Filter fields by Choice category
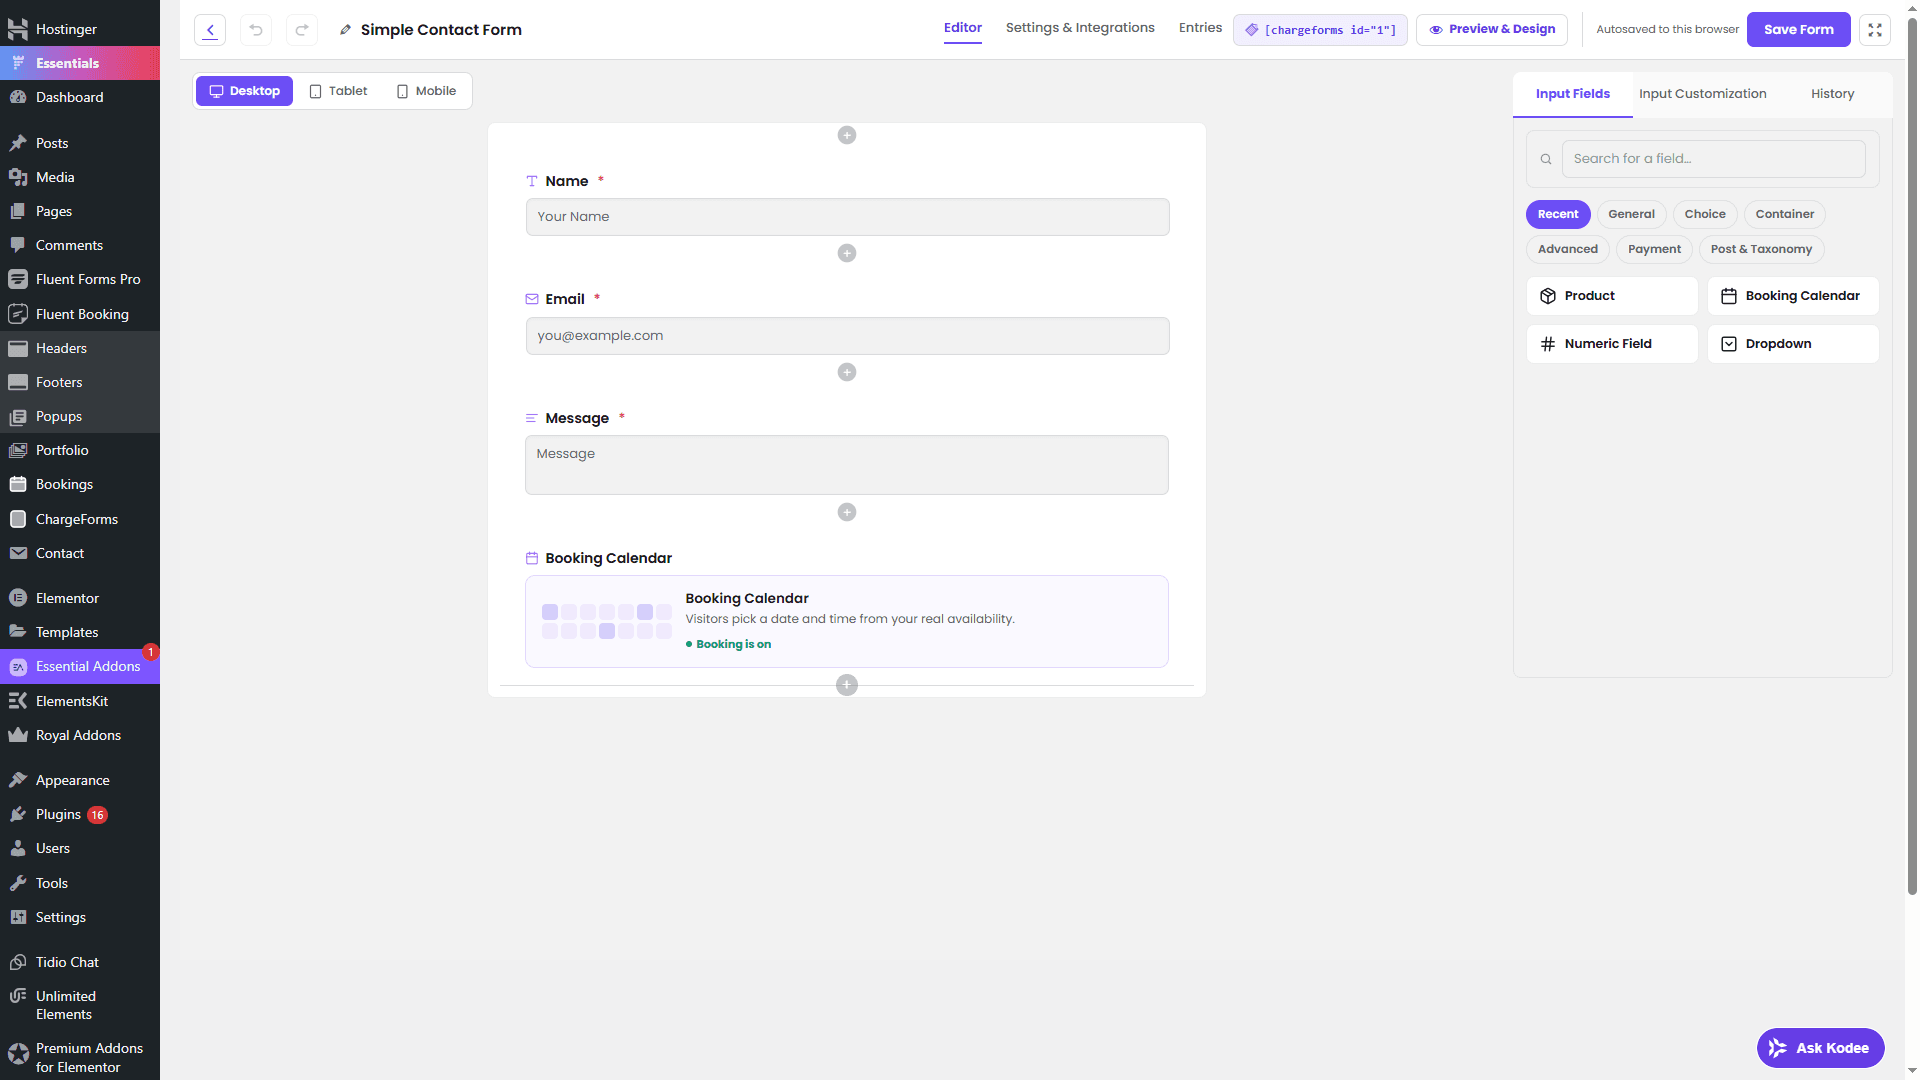 [x=1705, y=214]
